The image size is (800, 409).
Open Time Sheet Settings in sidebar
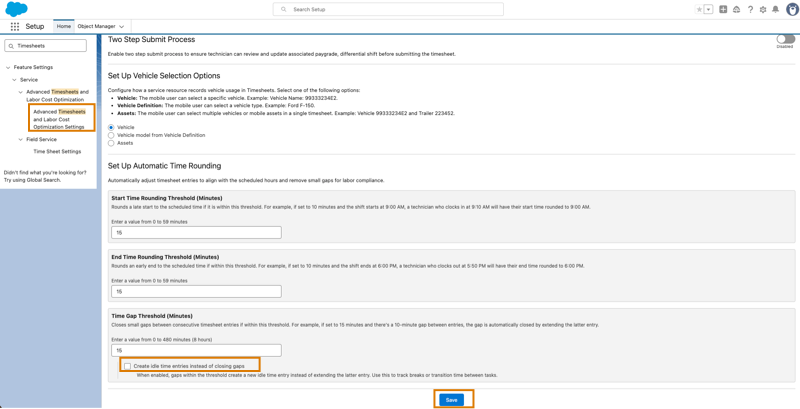tap(57, 151)
